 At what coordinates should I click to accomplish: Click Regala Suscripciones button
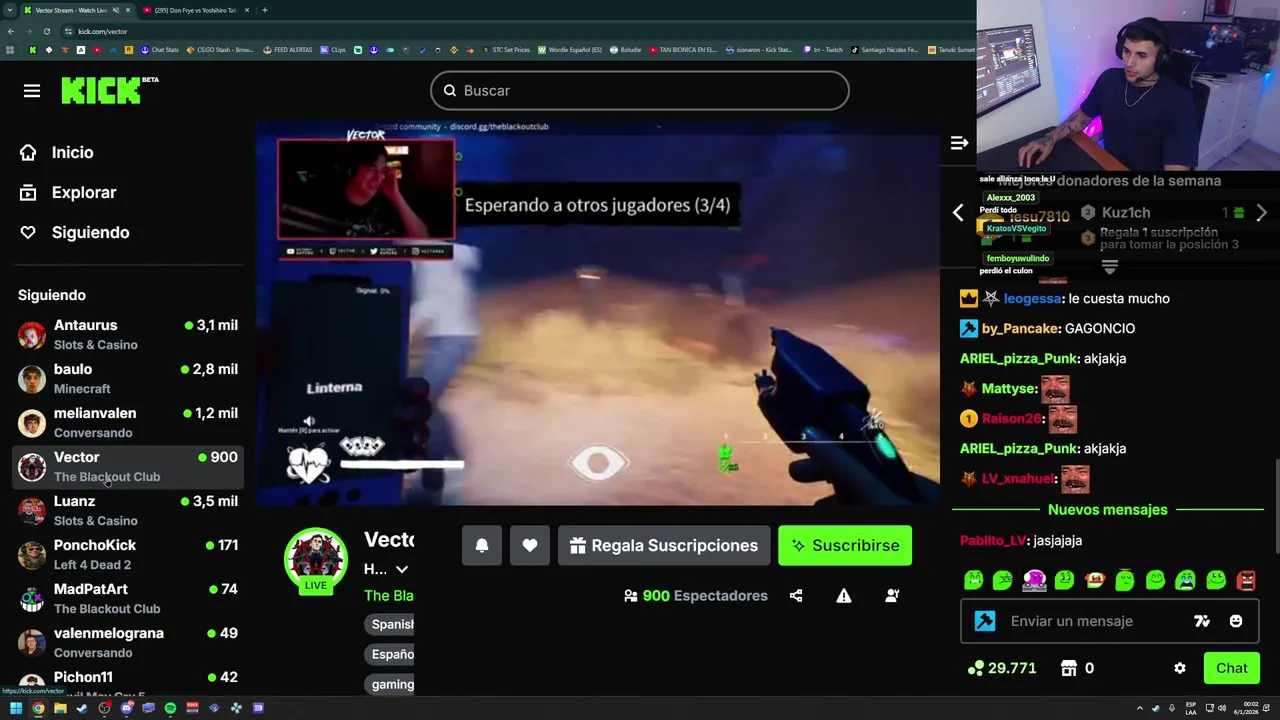[664, 545]
